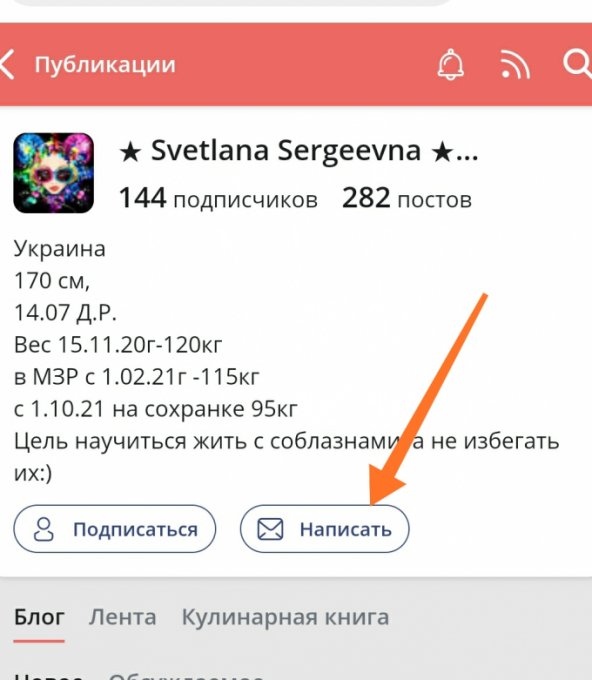The width and height of the screenshot is (592, 680).
Task: Switch to the Лента tab
Action: (x=122, y=617)
